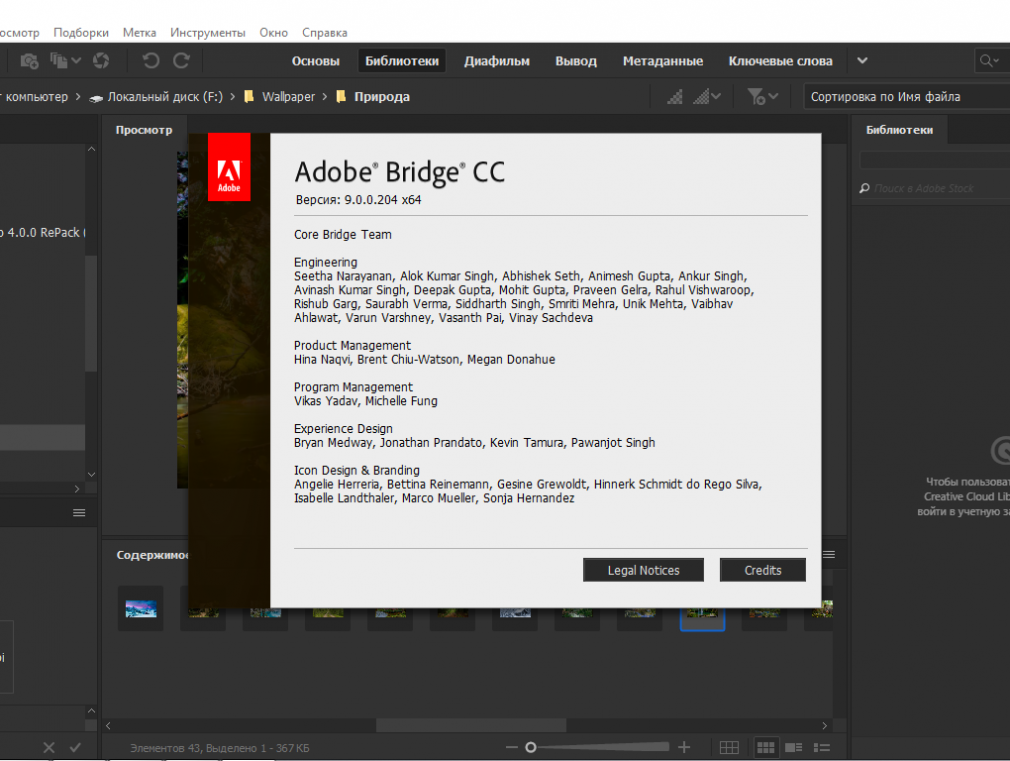Rotate 90° clockwise icon

pyautogui.click(x=182, y=61)
